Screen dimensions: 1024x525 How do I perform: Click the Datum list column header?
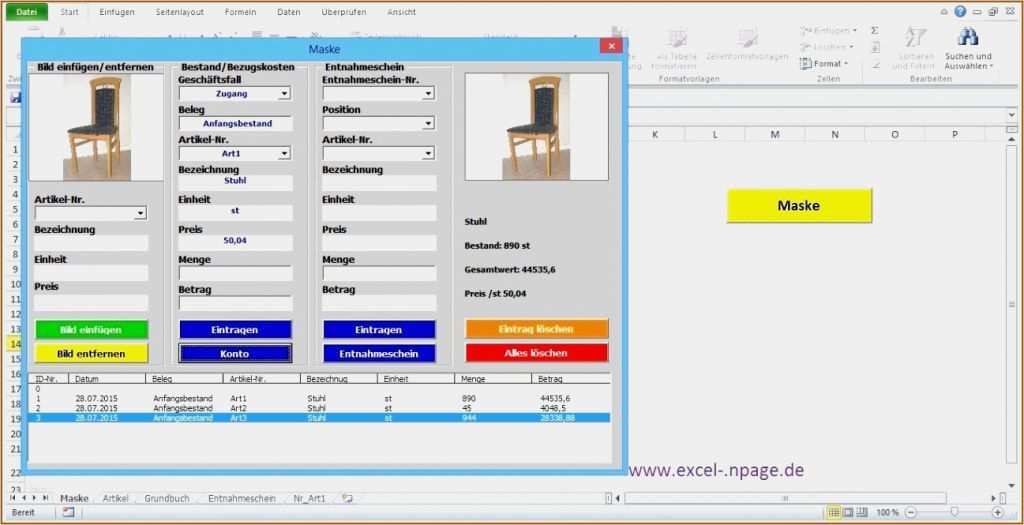106,379
